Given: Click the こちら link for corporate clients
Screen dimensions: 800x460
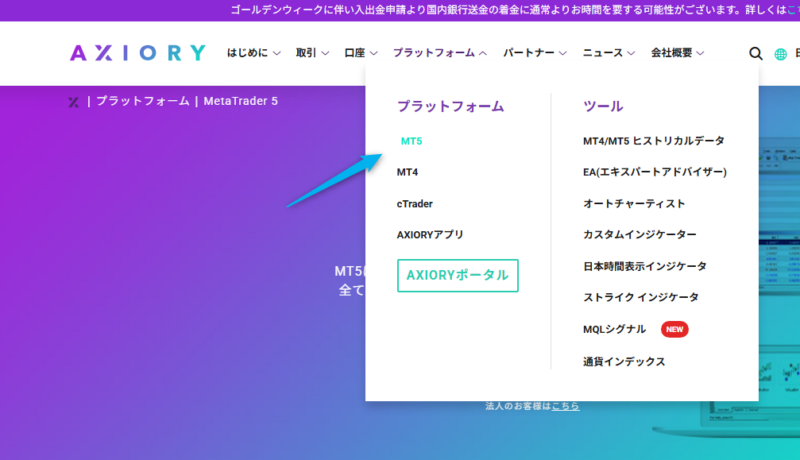Looking at the screenshot, I should [x=565, y=406].
